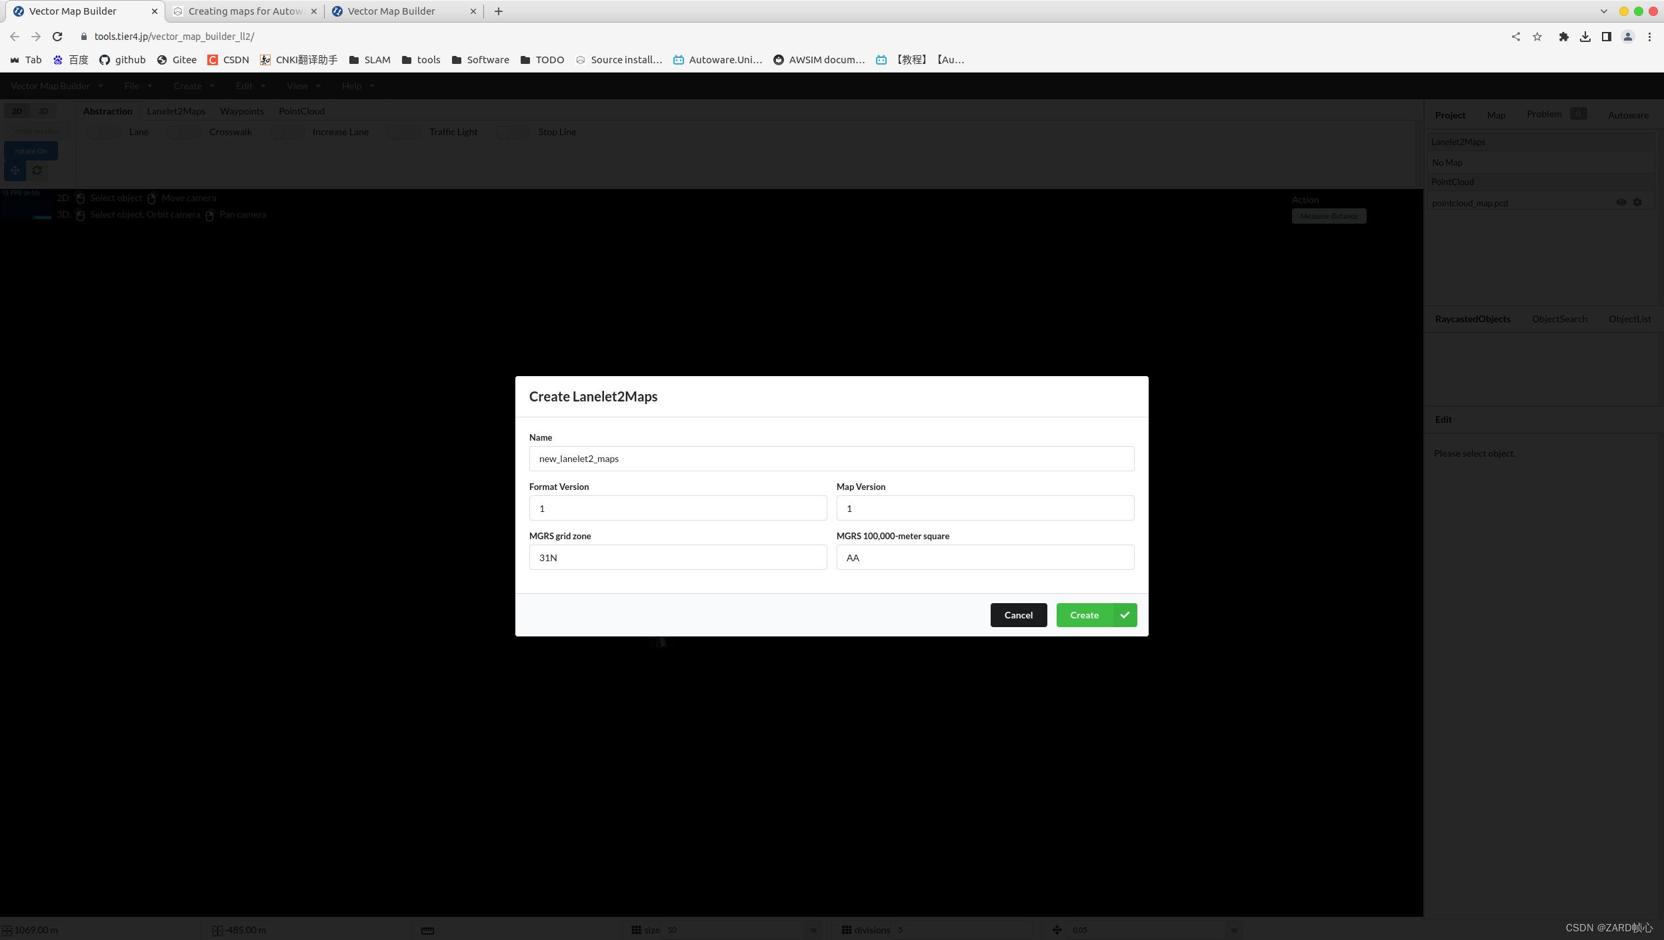The width and height of the screenshot is (1664, 940).
Task: Switch the view to 2D mode
Action: point(17,111)
